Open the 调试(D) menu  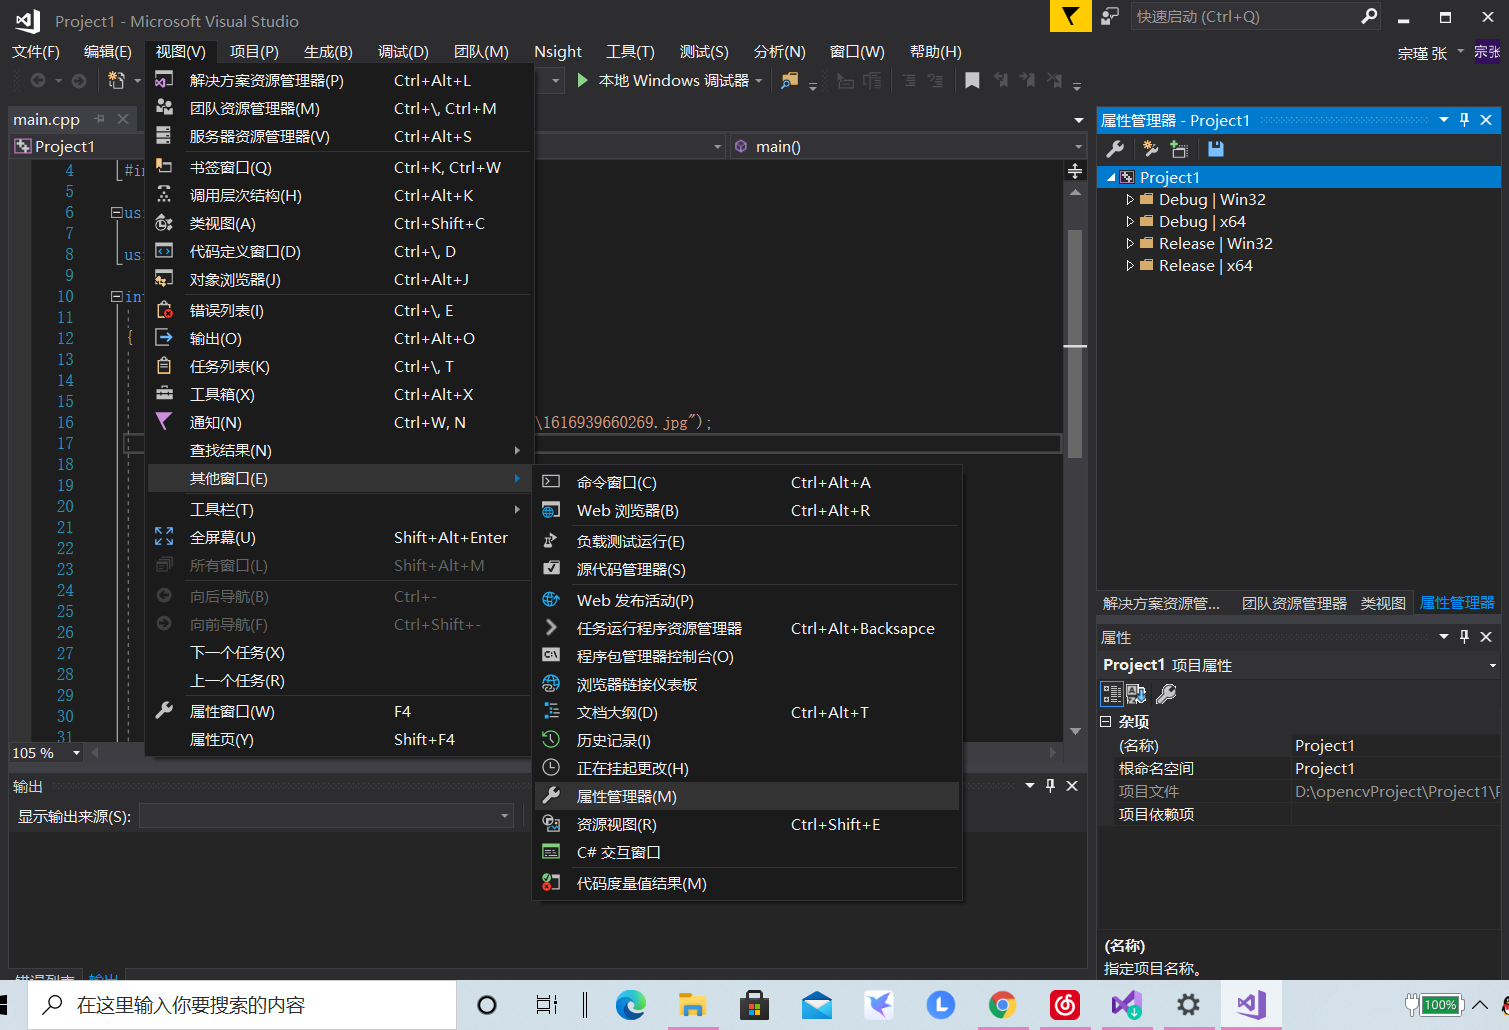click(x=403, y=52)
